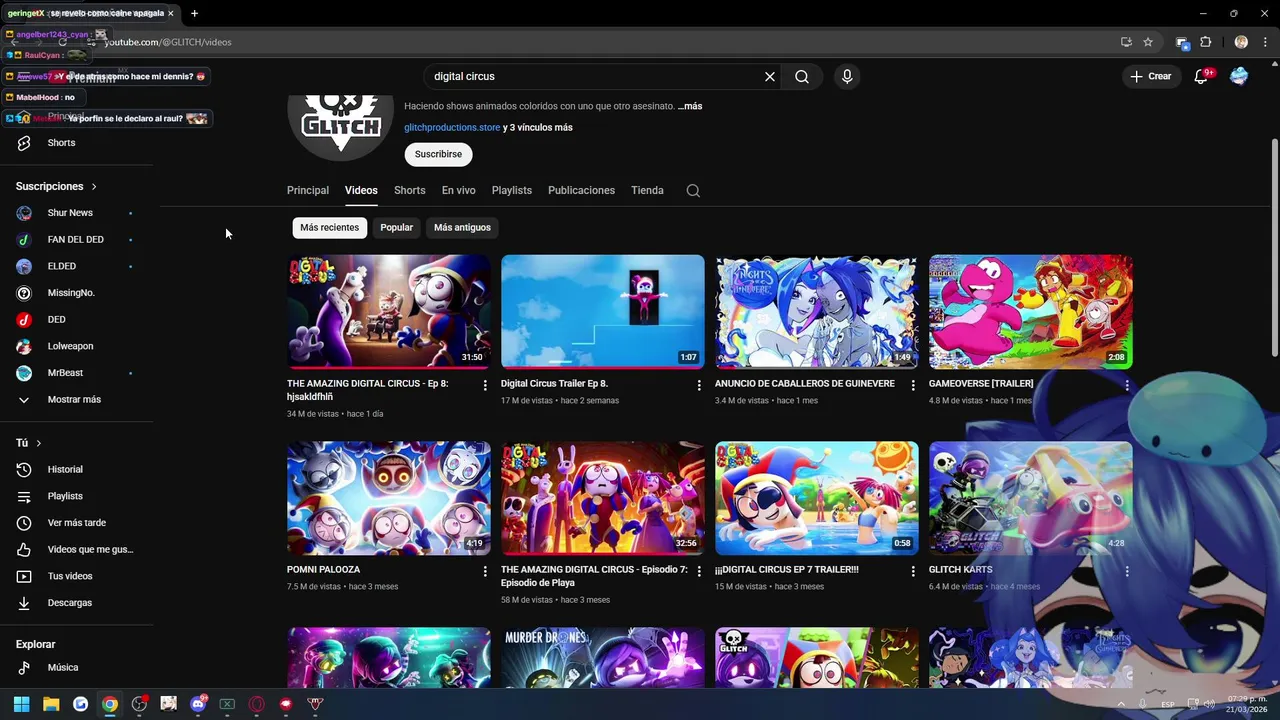
Task: Open the YouTube account avatar menu
Action: 1239,76
